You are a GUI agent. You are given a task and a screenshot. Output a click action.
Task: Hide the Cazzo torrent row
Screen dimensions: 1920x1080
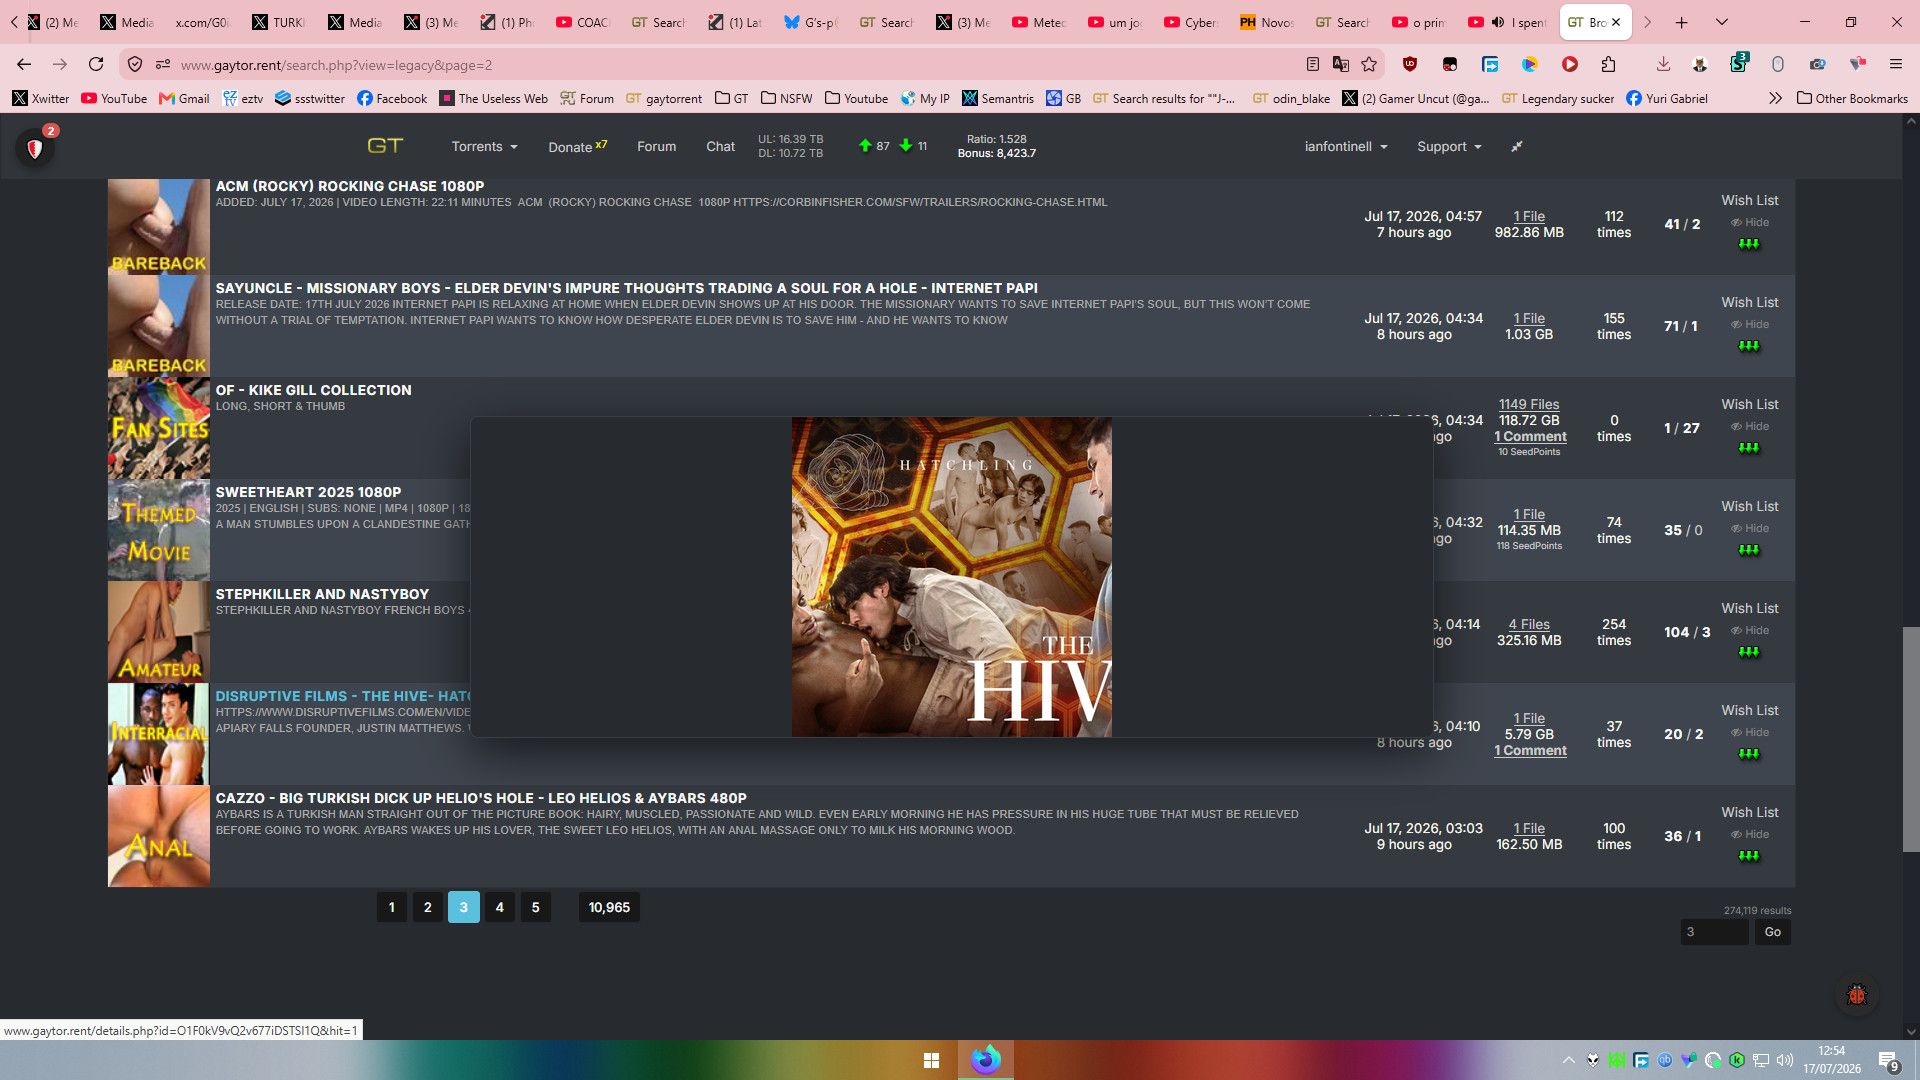click(1750, 835)
